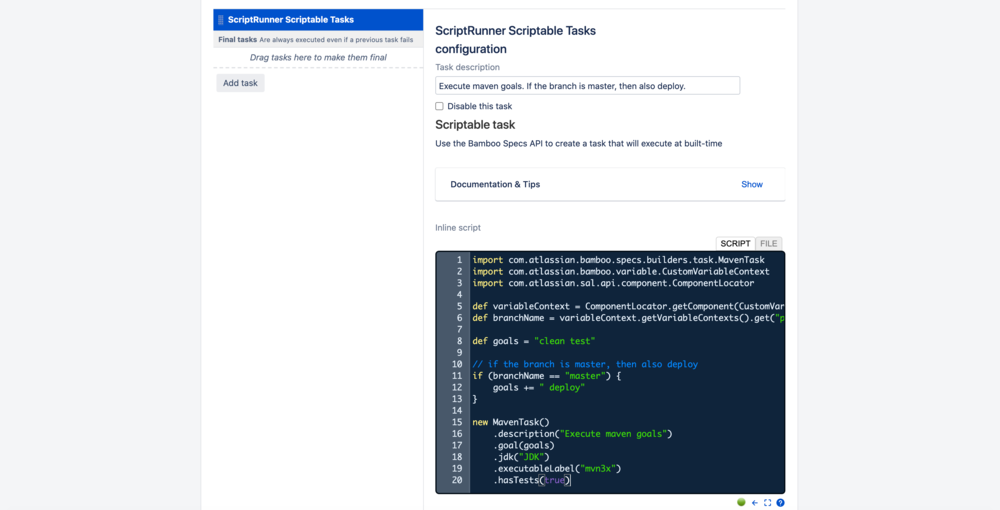Click the 'Drag tasks here to make them final' area
This screenshot has height=510, width=1000.
(x=318, y=57)
